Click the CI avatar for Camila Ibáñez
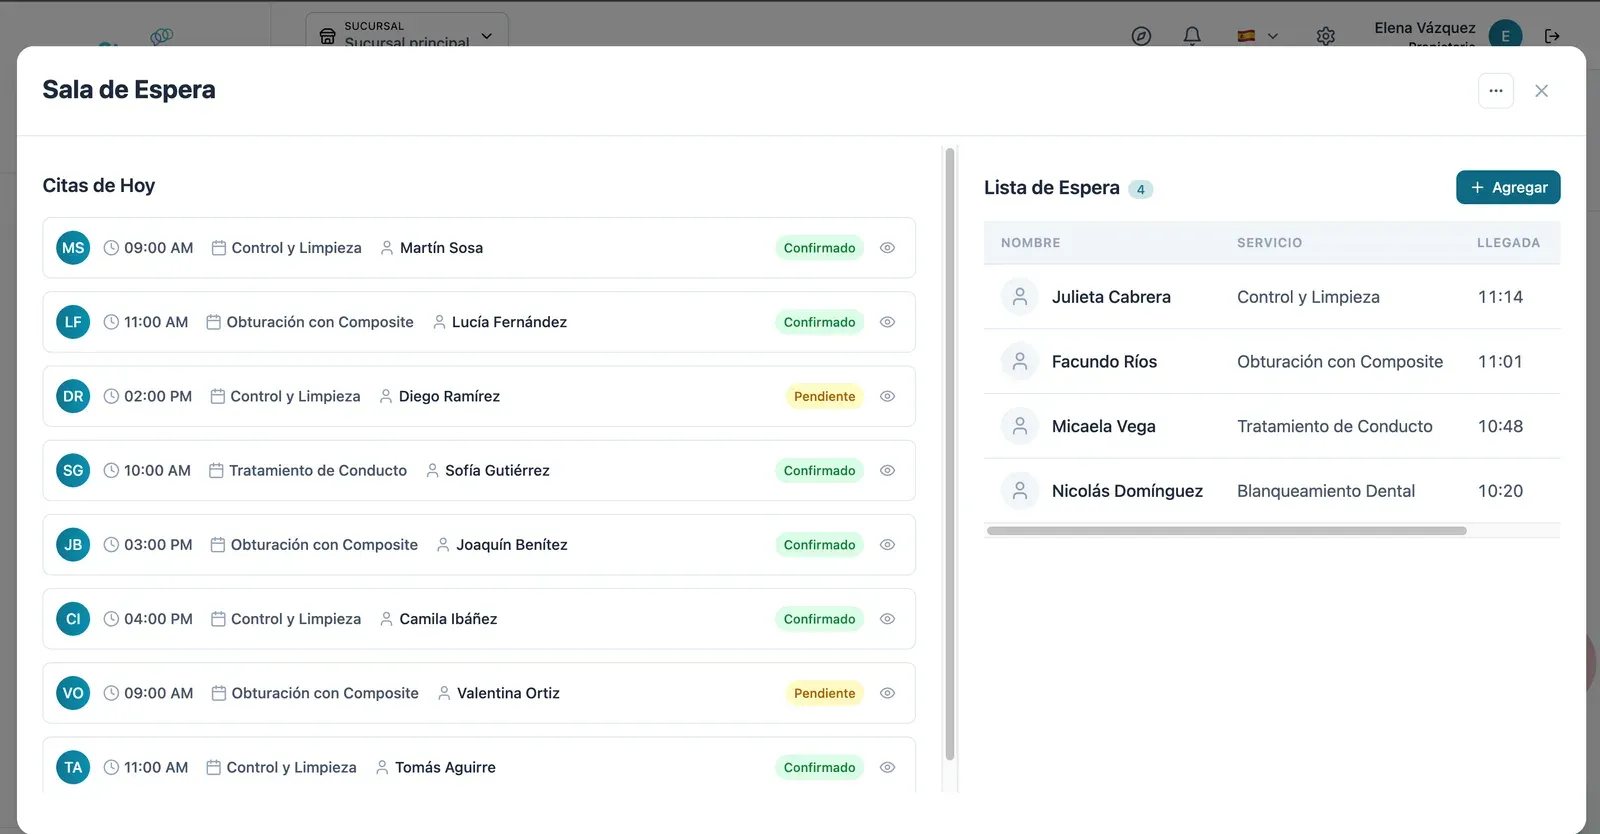Viewport: 1600px width, 834px height. pos(73,619)
